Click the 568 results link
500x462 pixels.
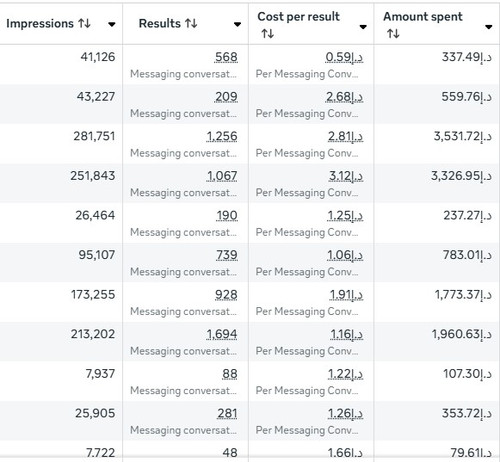tap(226, 57)
